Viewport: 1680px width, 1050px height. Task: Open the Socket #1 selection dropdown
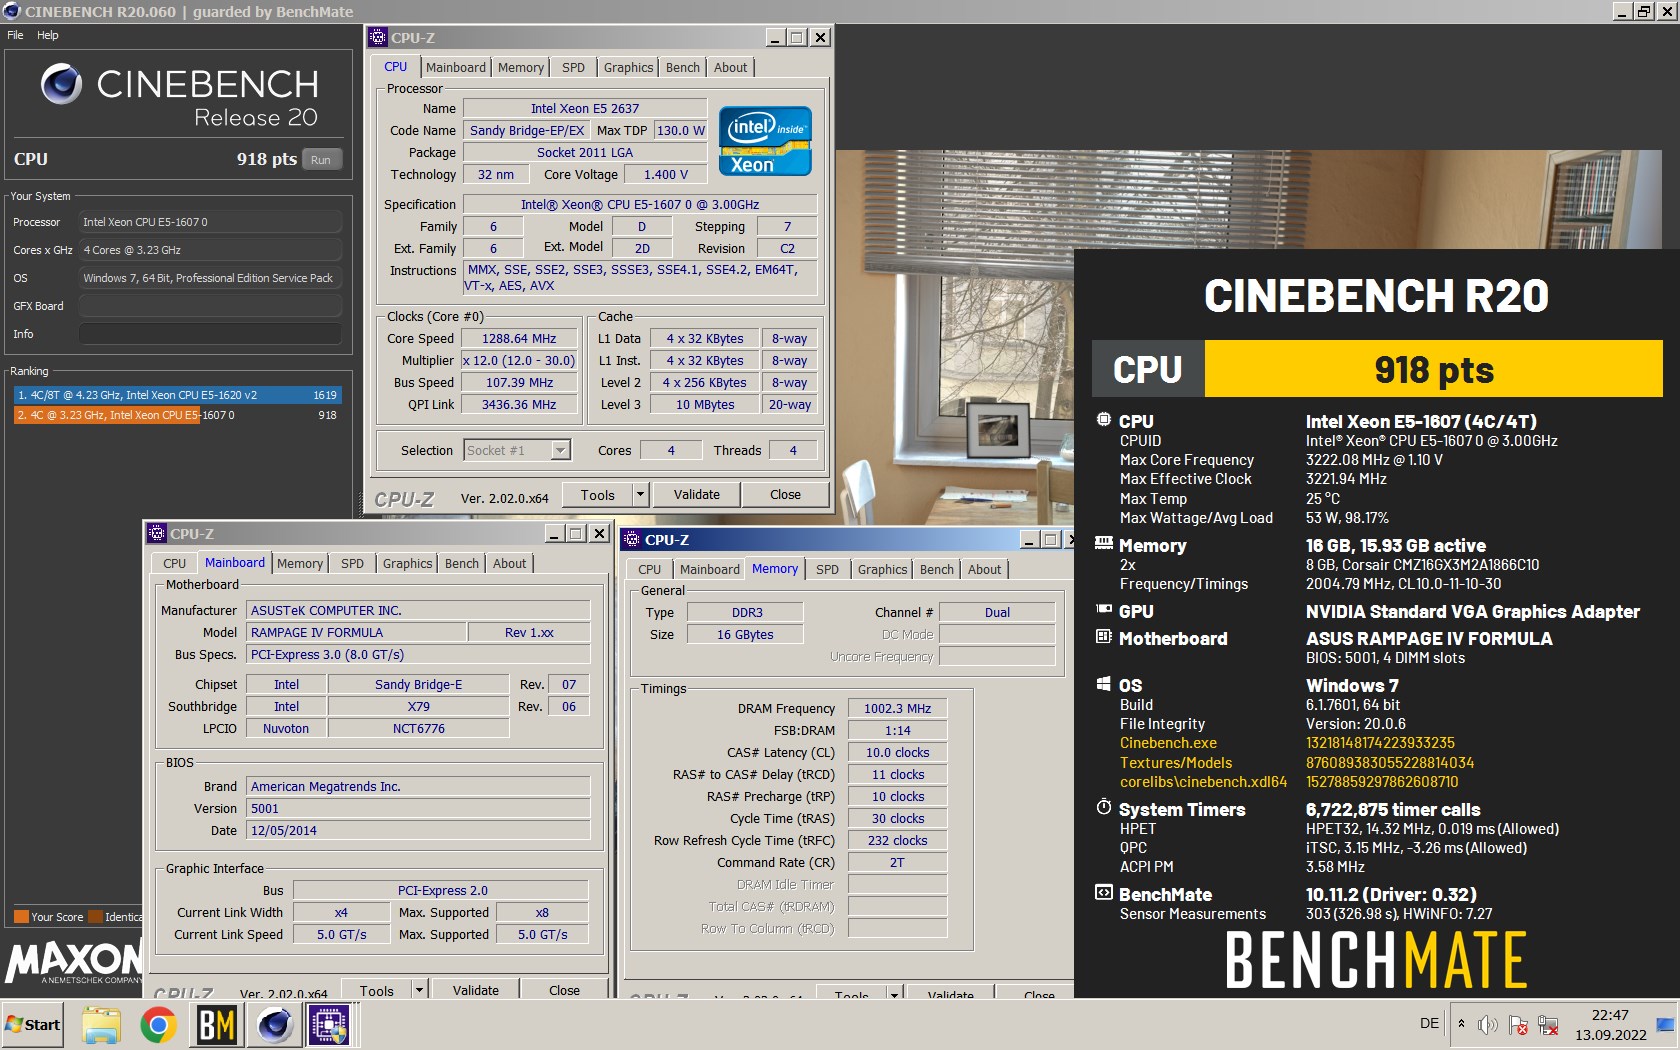point(561,450)
